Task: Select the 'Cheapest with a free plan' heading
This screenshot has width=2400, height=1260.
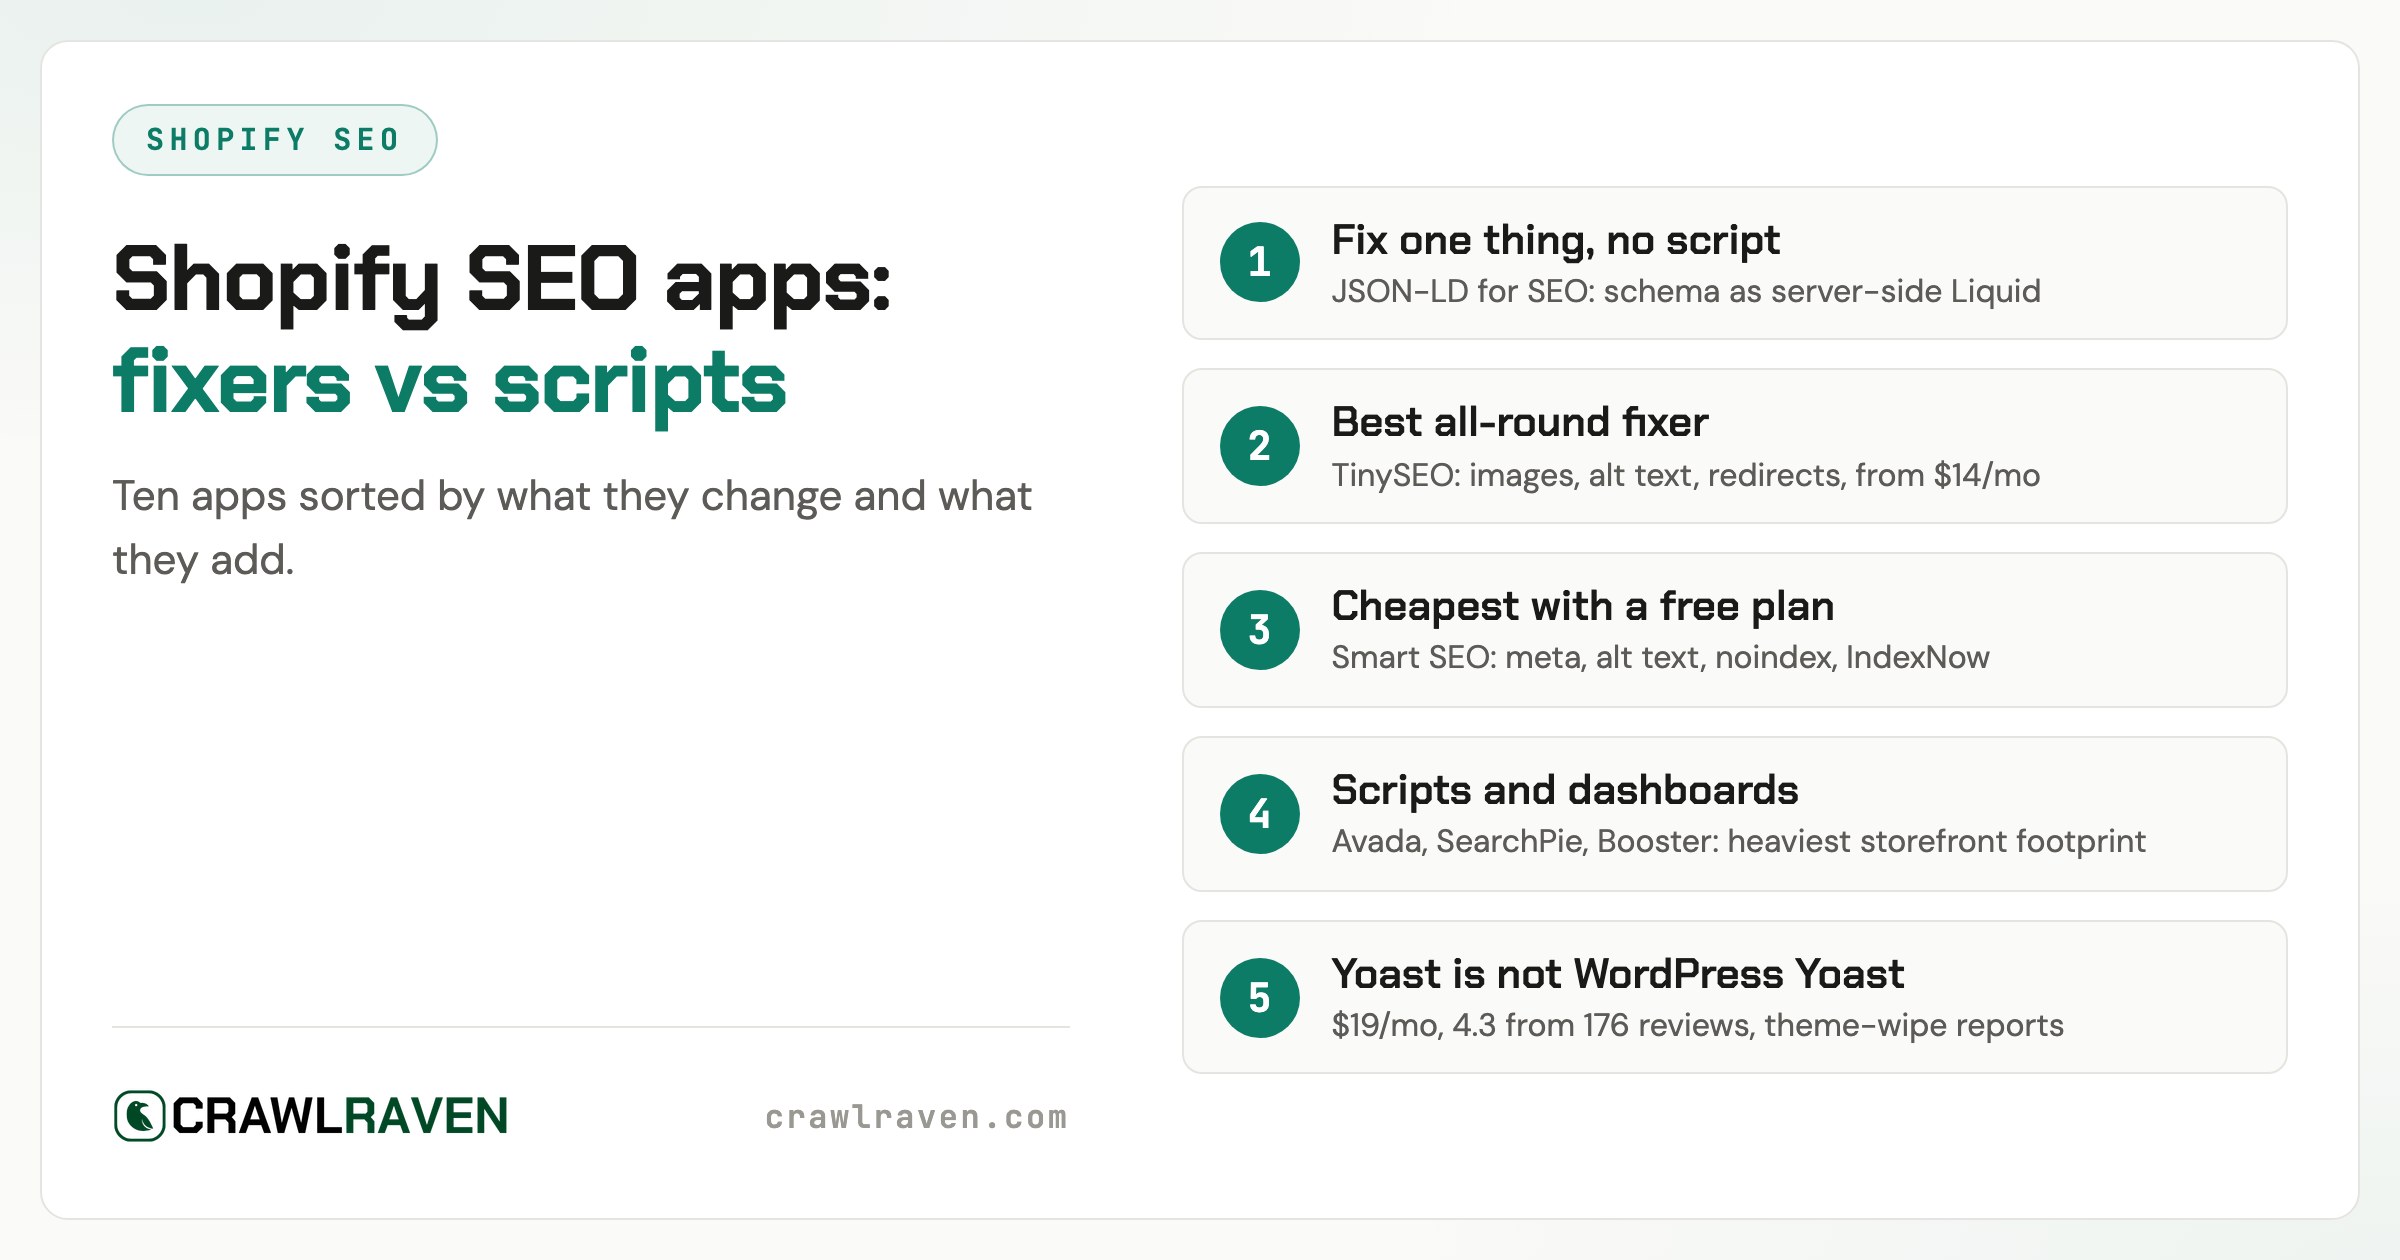Action: click(x=1583, y=607)
